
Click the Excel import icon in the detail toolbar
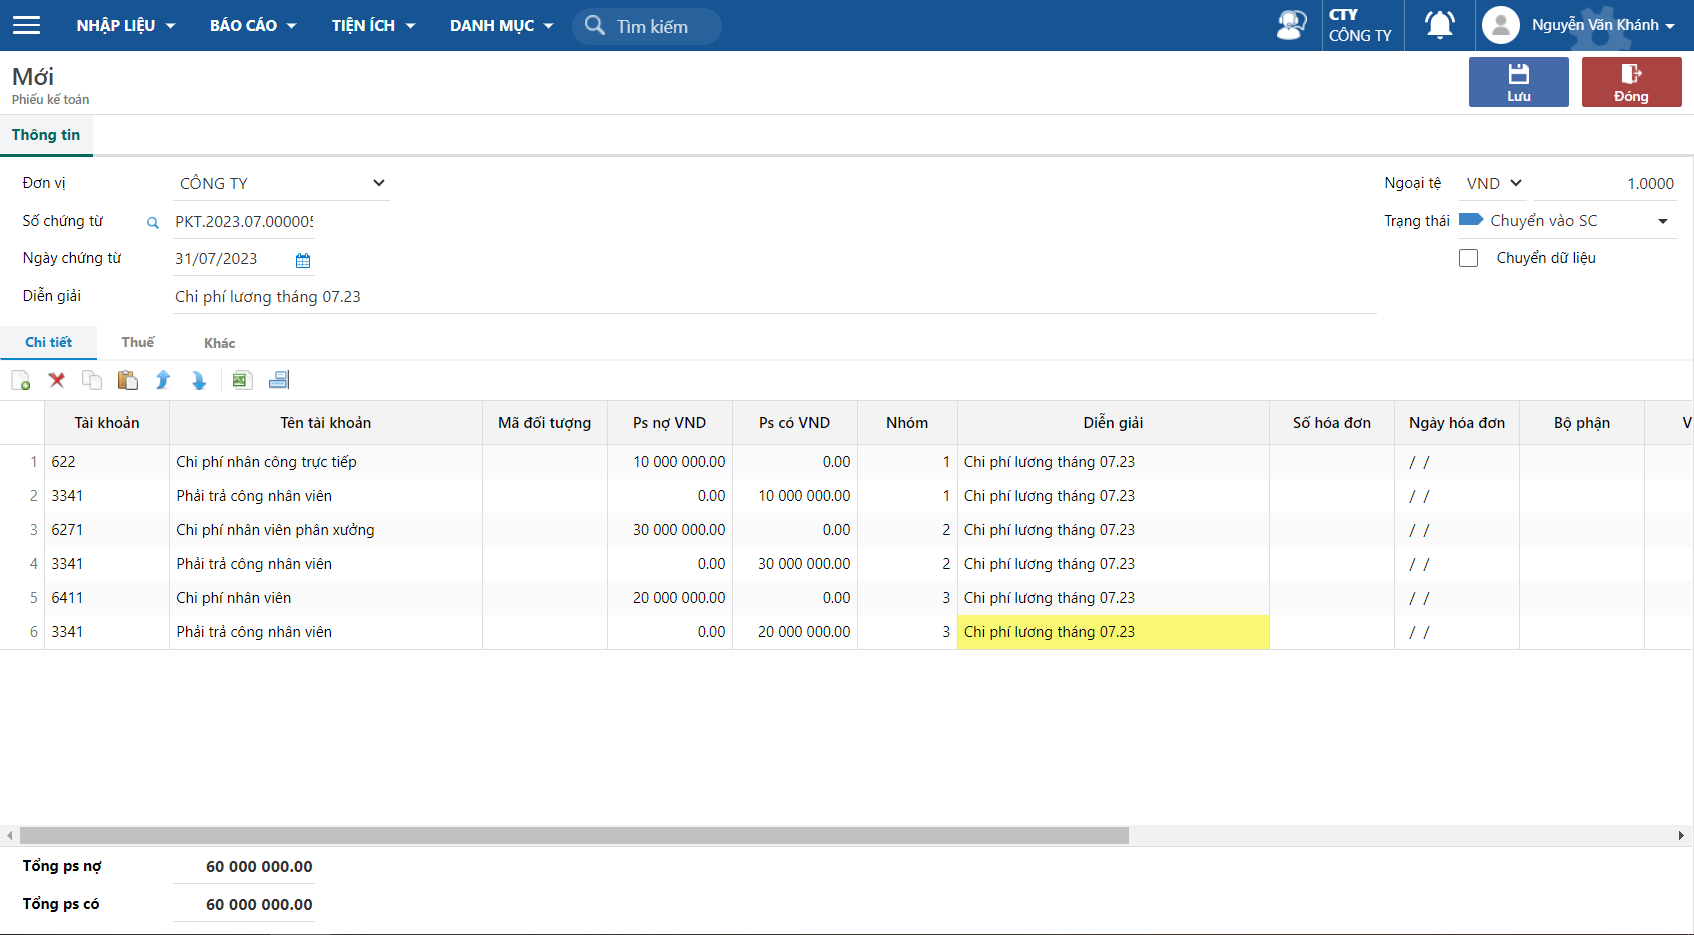[241, 380]
